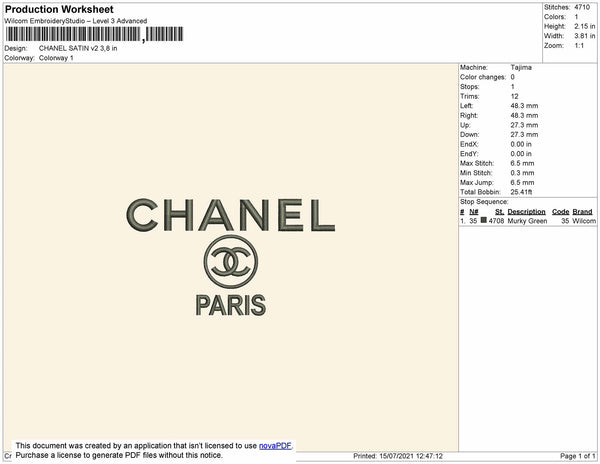
Task: Select the stitch count 4708 in row 1
Action: coord(496,221)
